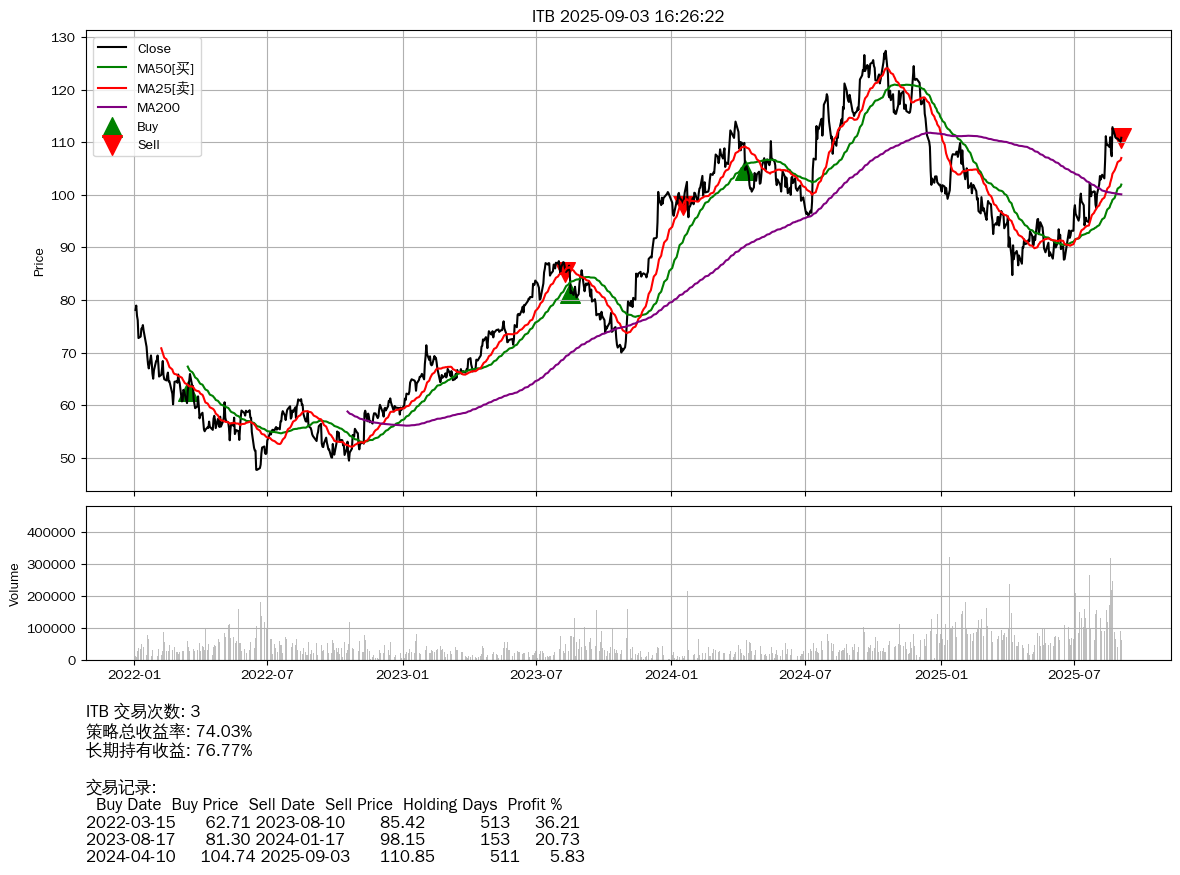
Task: Click the 策略总收益率 74.03% summary line
Action: (x=169, y=731)
